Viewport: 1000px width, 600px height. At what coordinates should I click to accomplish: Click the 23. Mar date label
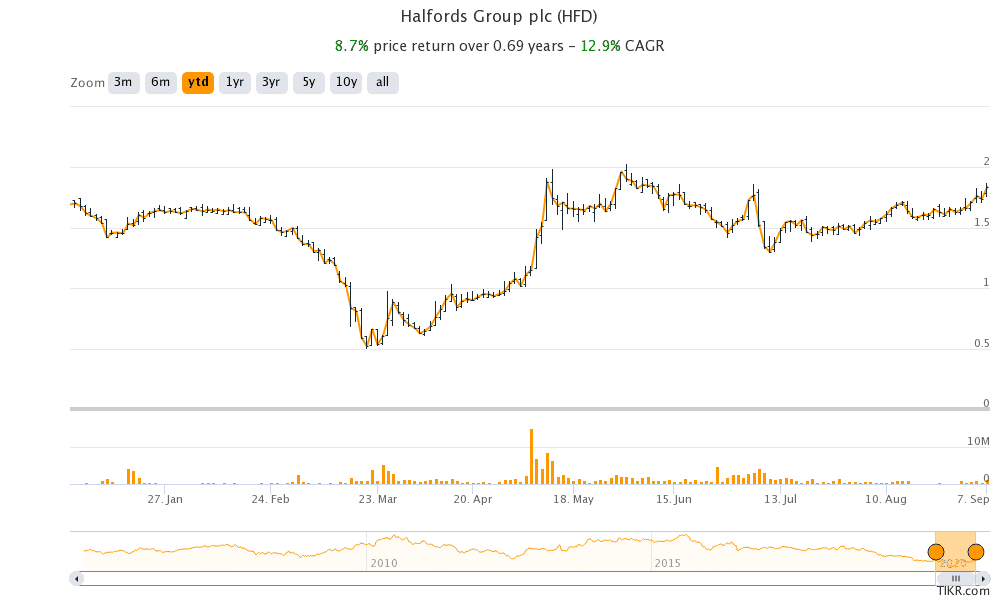coord(378,499)
